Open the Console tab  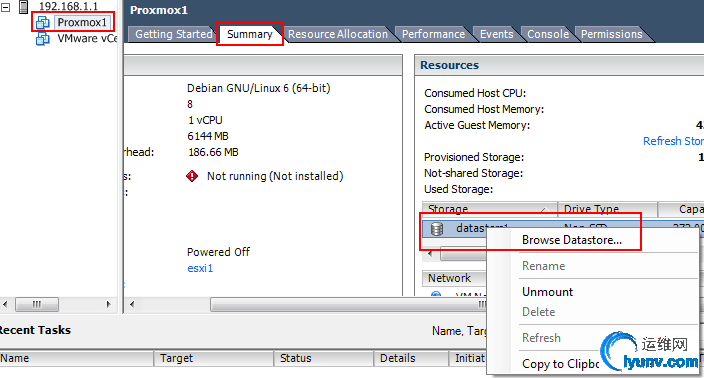pyautogui.click(x=548, y=34)
